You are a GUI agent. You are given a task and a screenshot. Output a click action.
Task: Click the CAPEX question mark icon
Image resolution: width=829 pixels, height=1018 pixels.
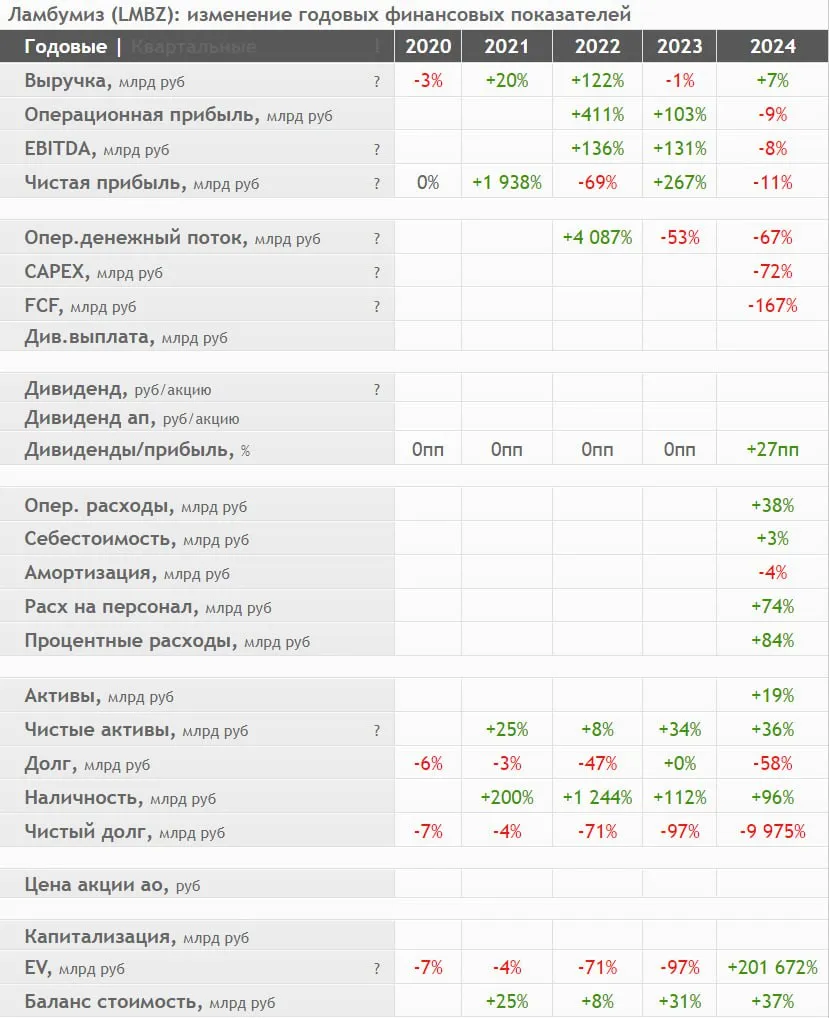(x=377, y=272)
